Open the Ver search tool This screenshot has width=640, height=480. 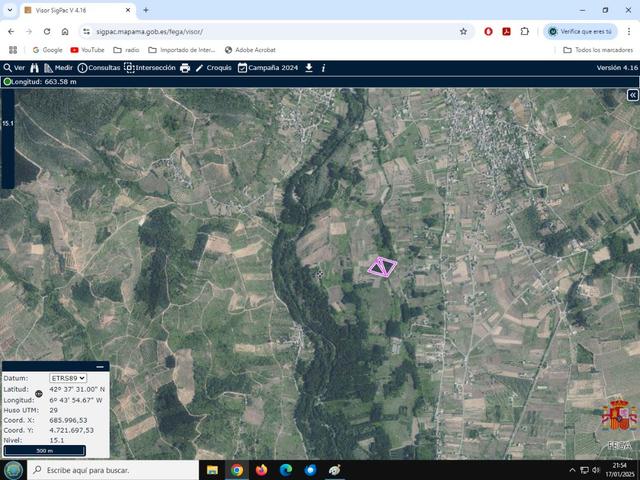click(x=14, y=67)
